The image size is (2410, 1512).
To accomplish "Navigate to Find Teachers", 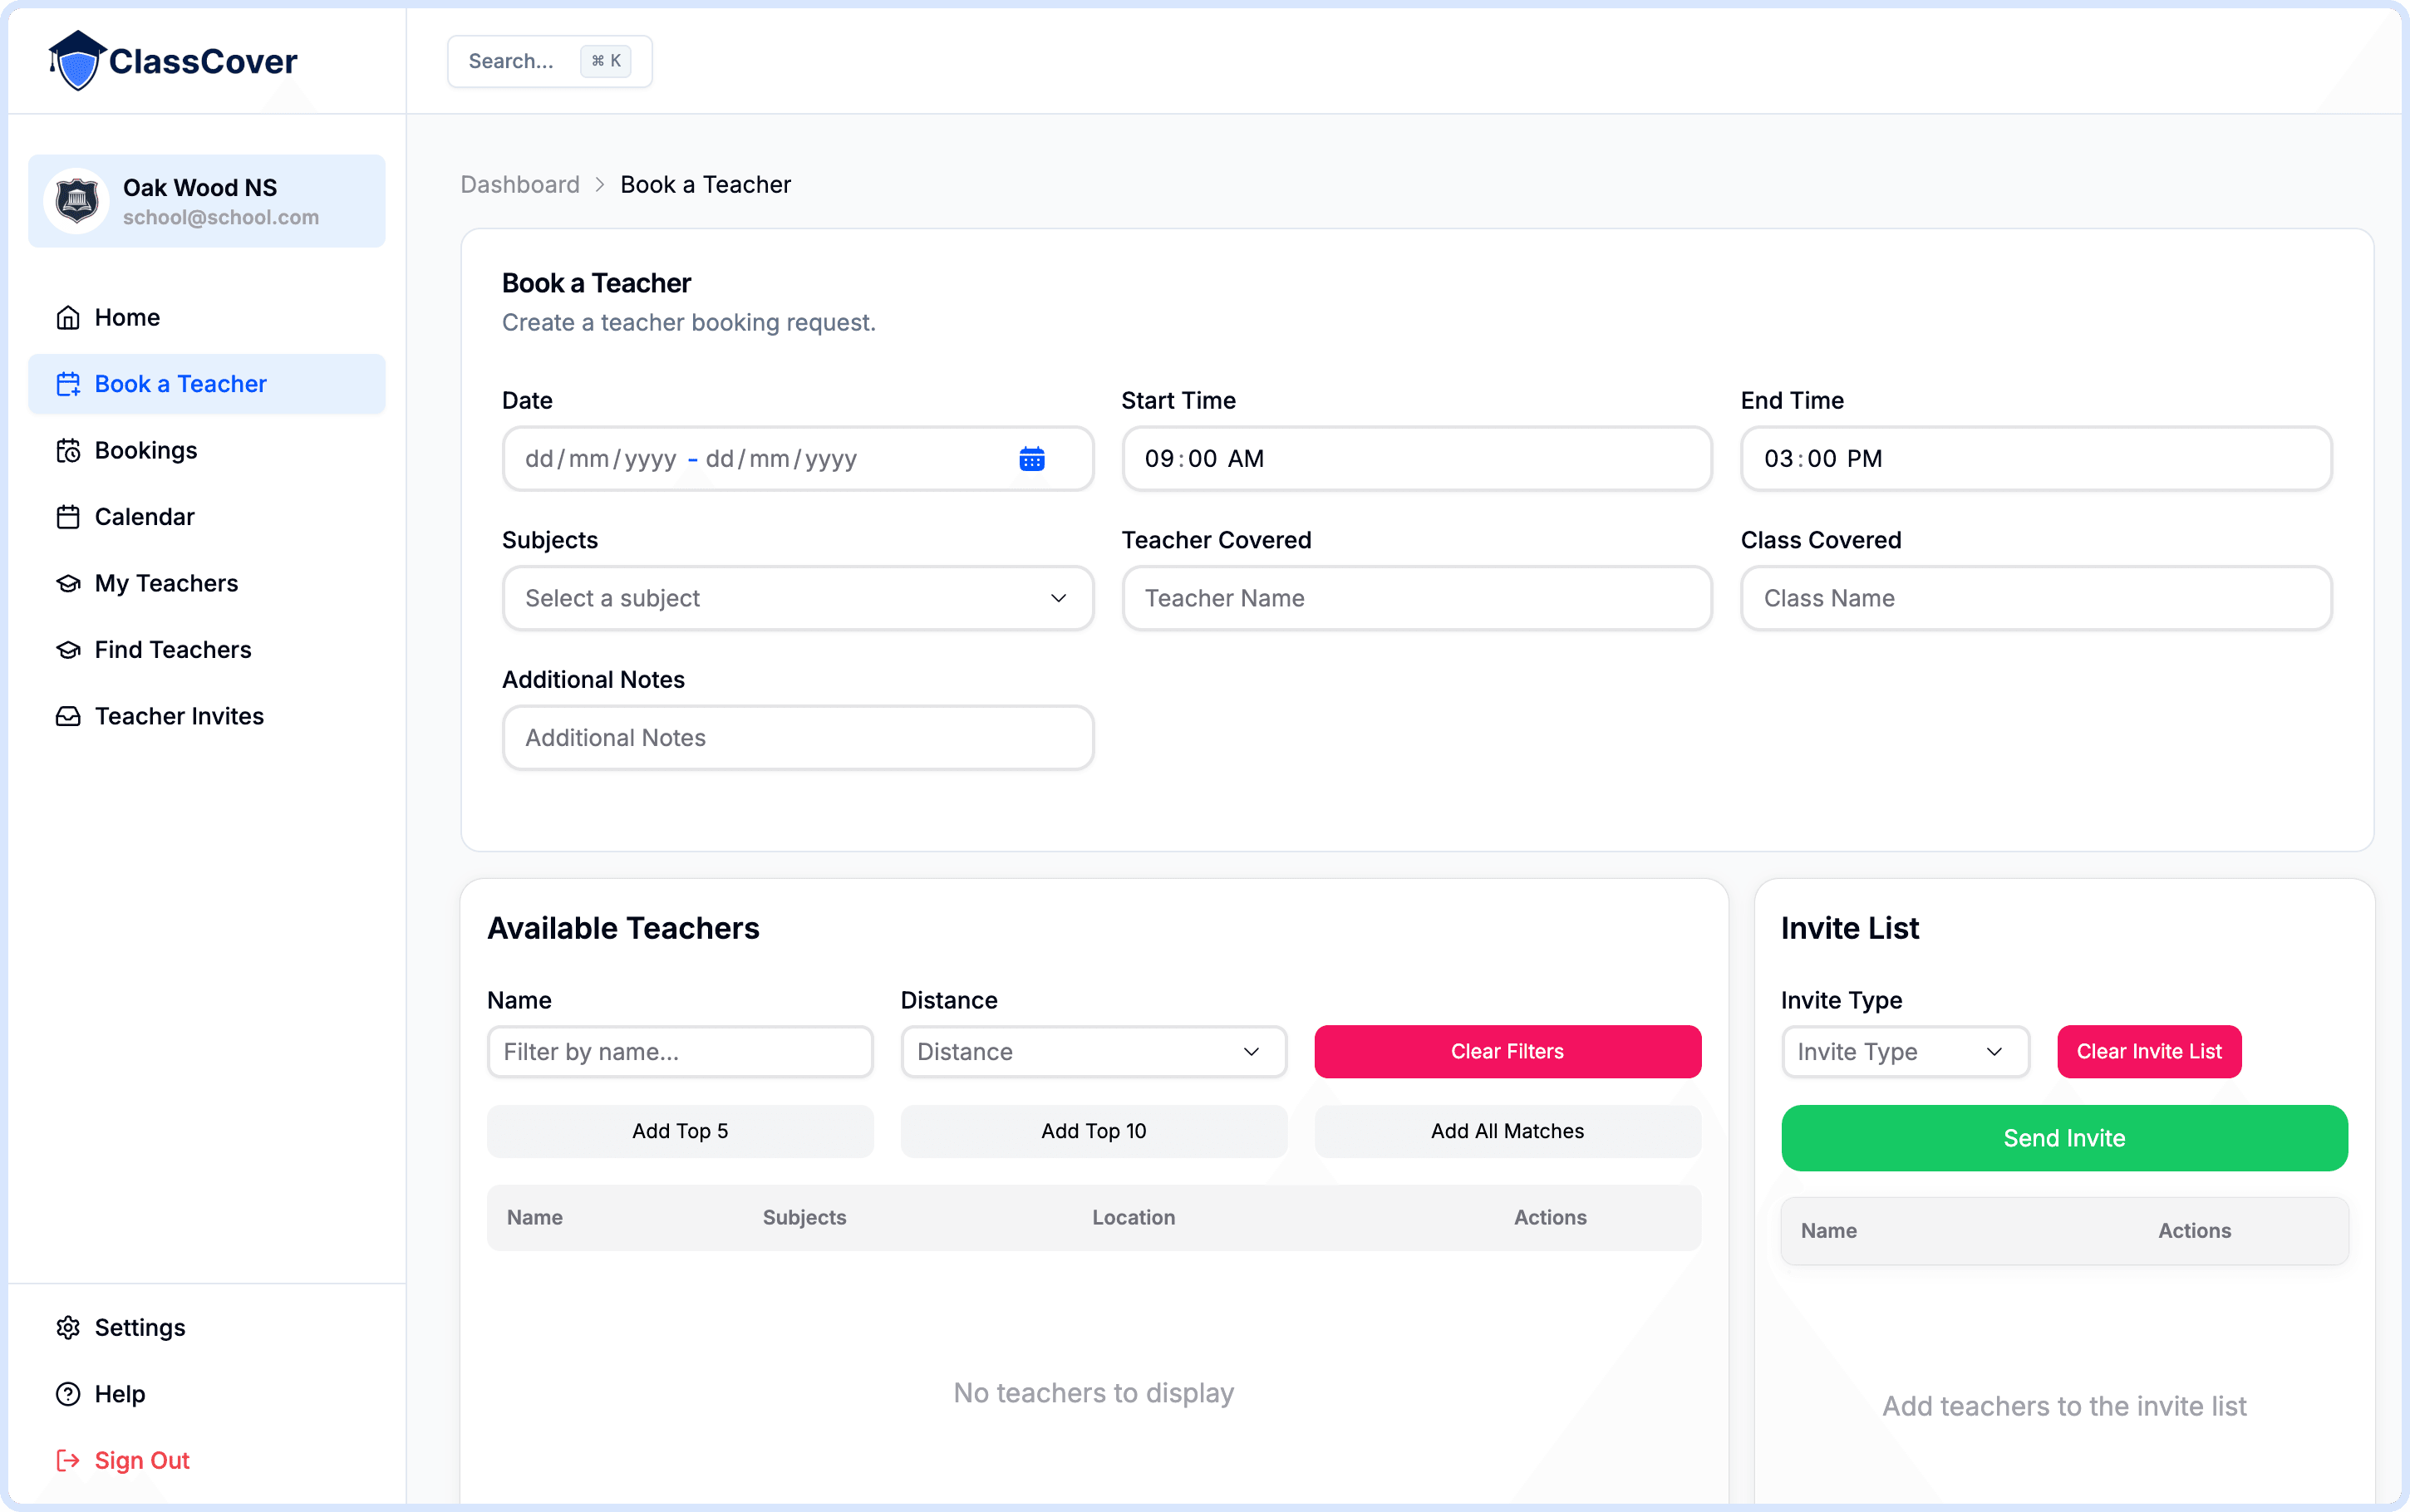I will pyautogui.click(x=207, y=650).
